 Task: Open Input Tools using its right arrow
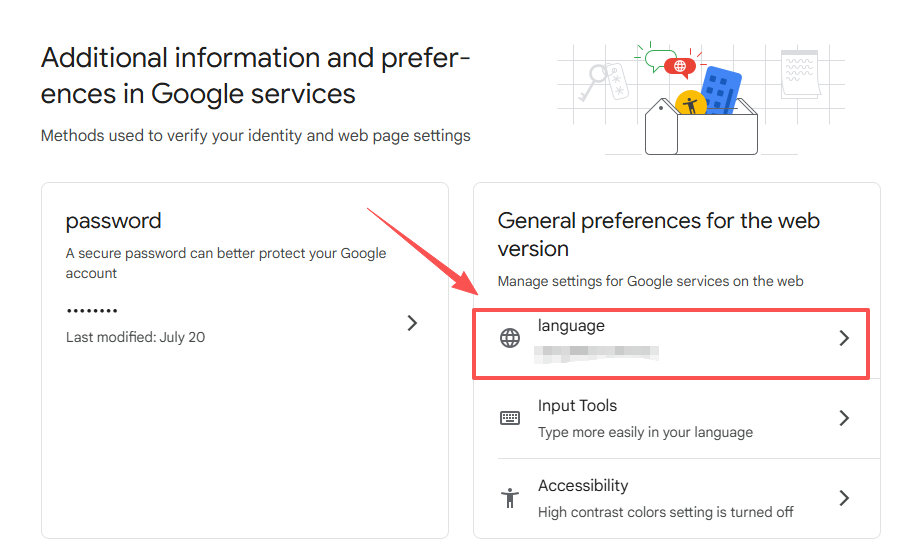coord(844,418)
